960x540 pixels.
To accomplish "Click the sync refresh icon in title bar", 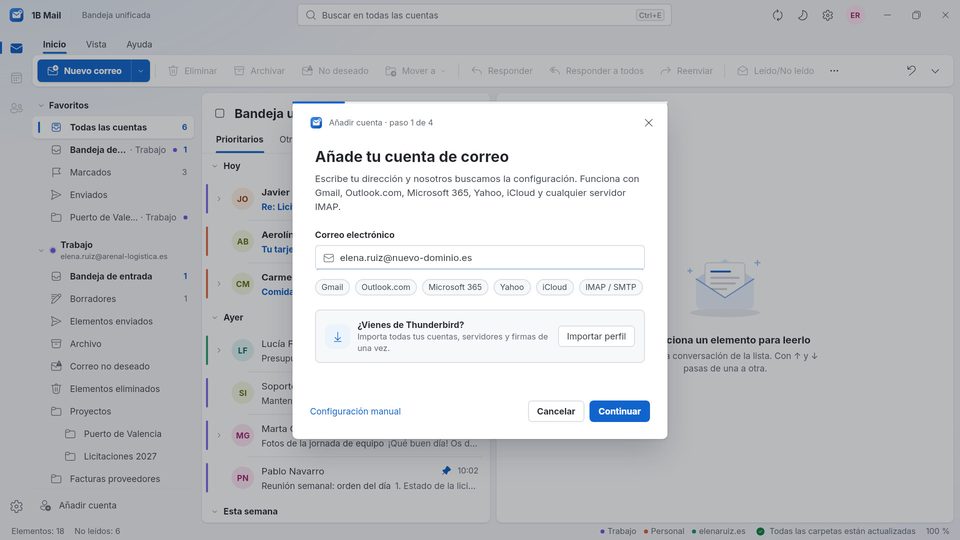I will (x=778, y=15).
